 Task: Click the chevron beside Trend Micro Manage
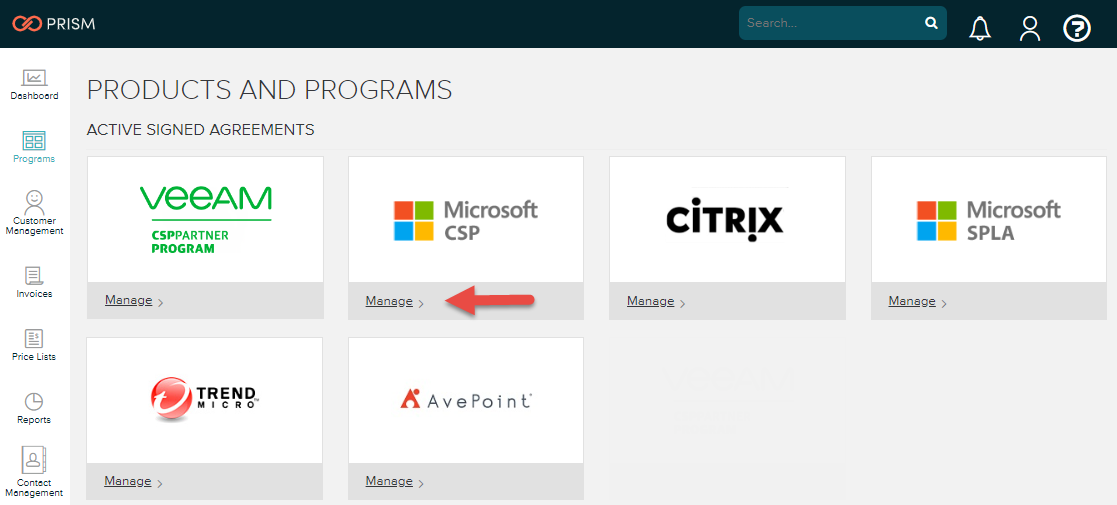[x=160, y=483]
